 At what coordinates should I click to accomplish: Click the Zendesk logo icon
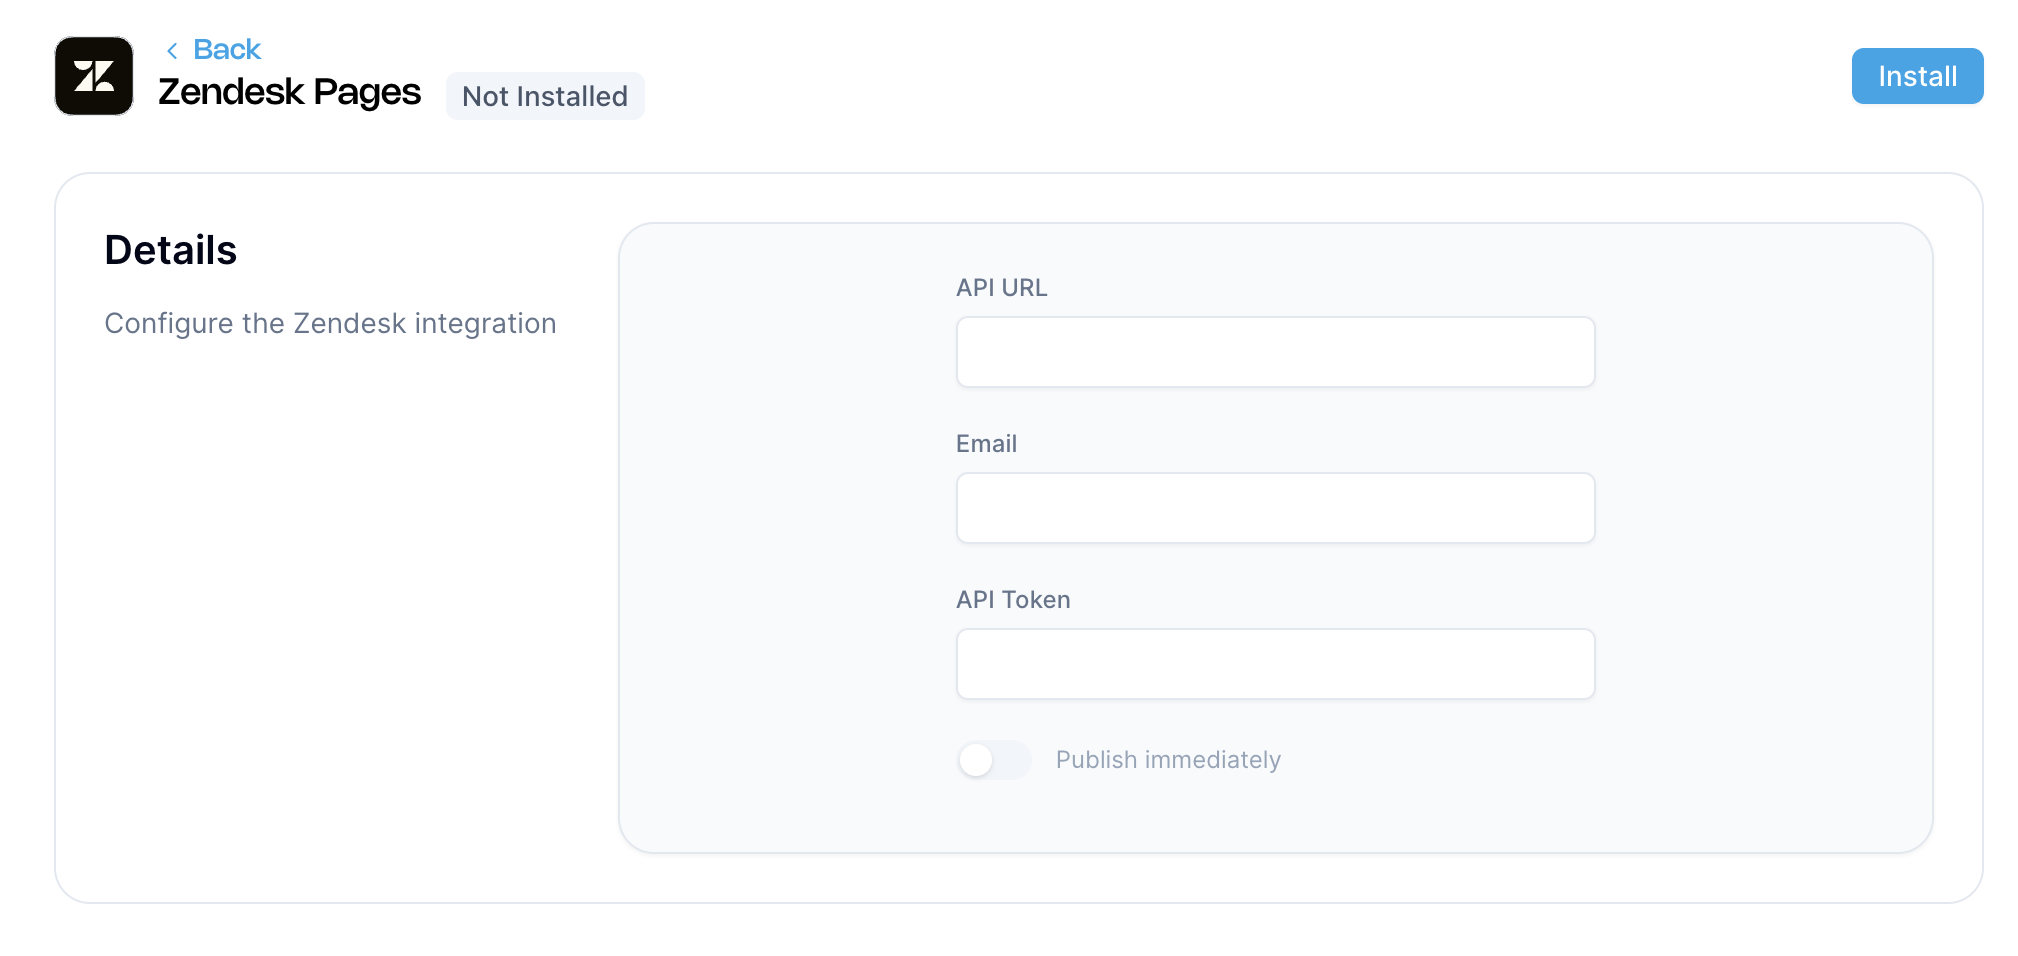[94, 76]
